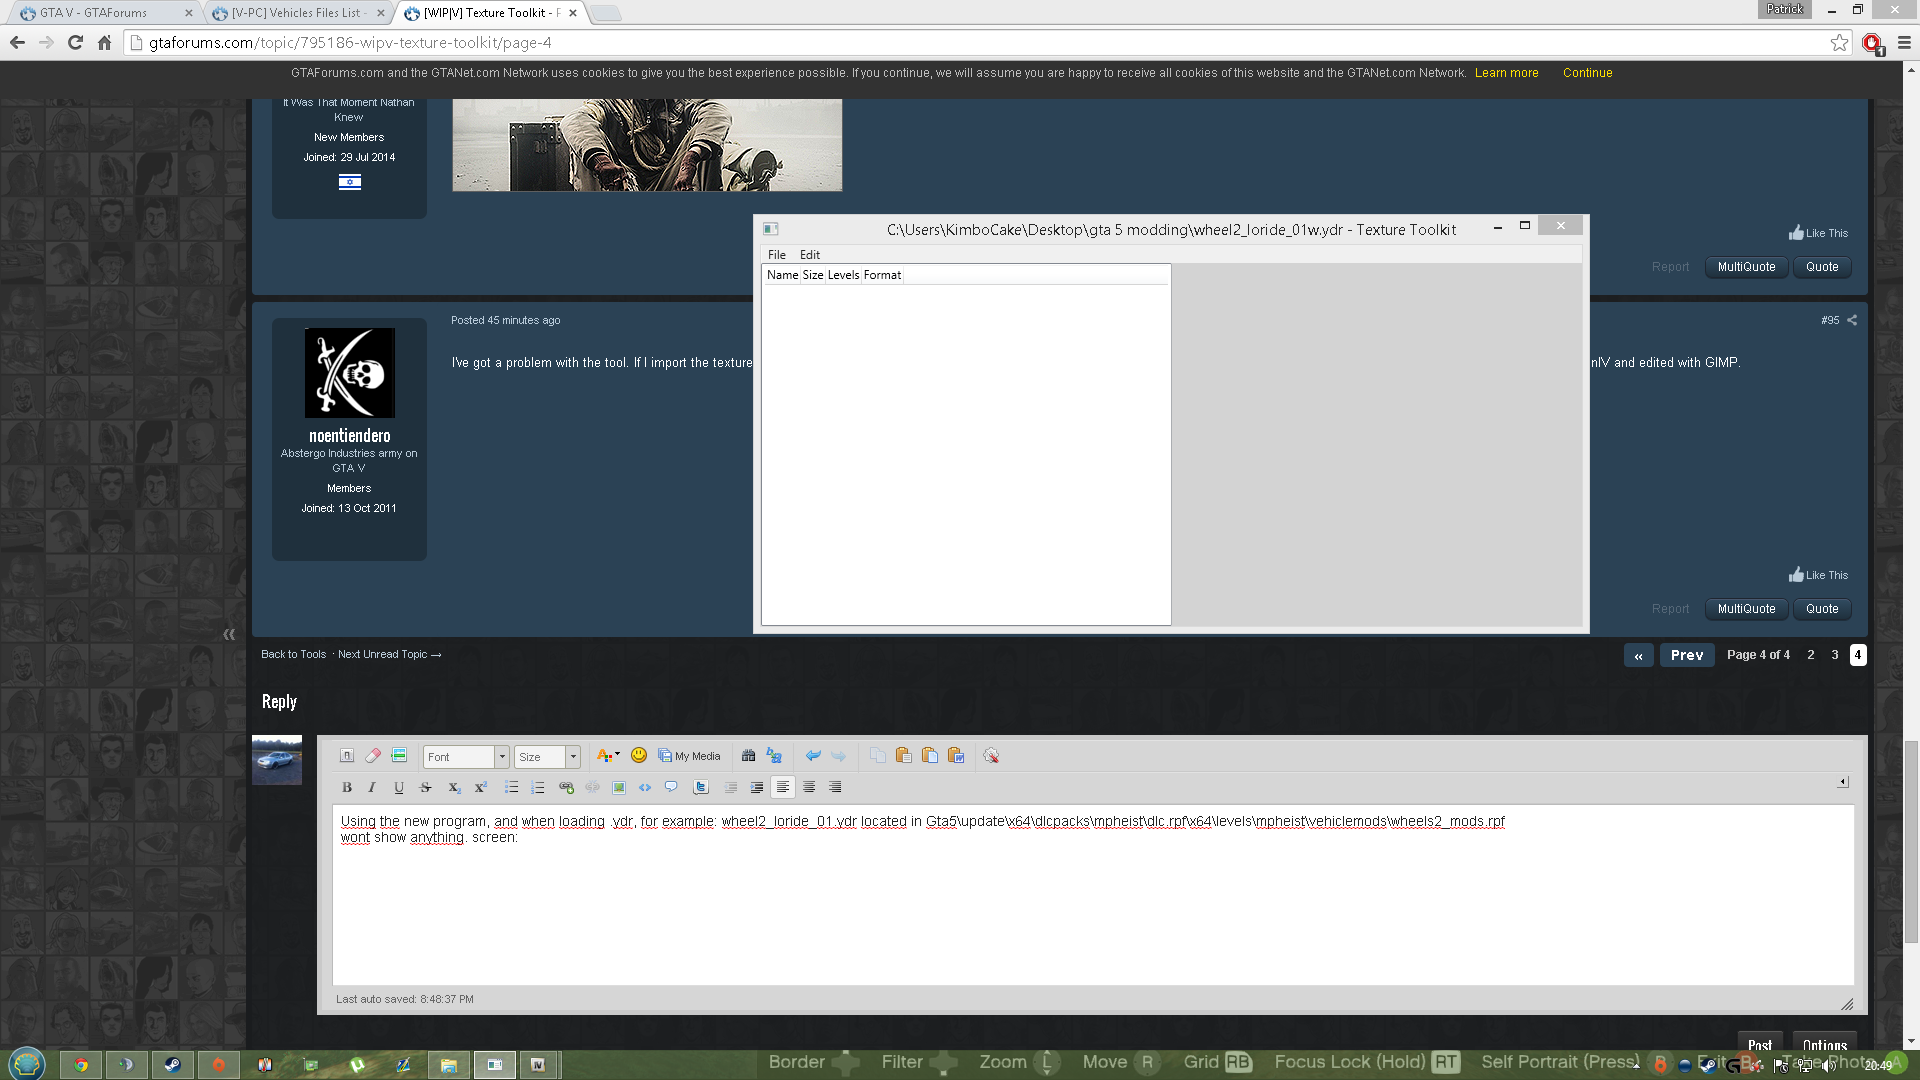Toggle bold formatting in reply editor
This screenshot has height=1080, width=1920.
pyautogui.click(x=347, y=788)
